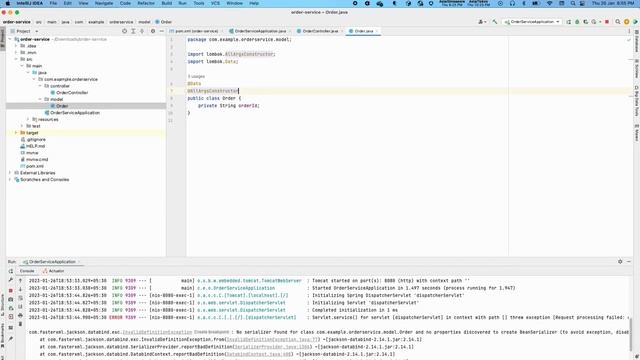Open Run panel settings gear
Viewport: 640px width, 360px height.
click(620, 262)
